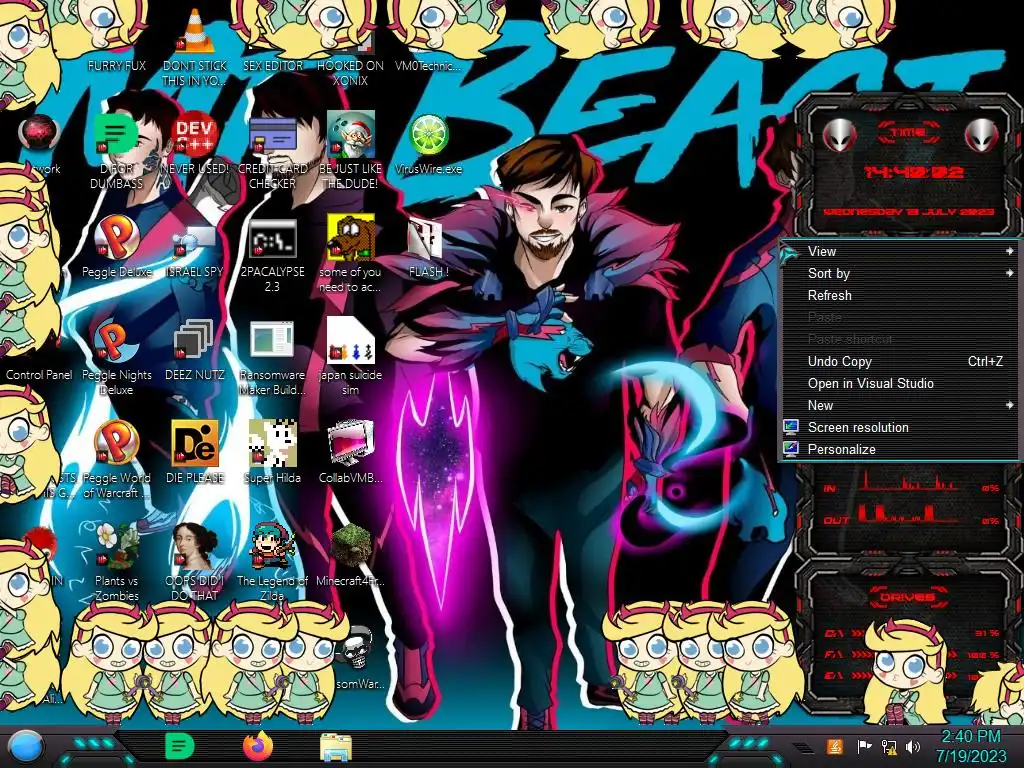The image size is (1024, 768).
Task: Select Personalize in context menu
Action: 900,449
